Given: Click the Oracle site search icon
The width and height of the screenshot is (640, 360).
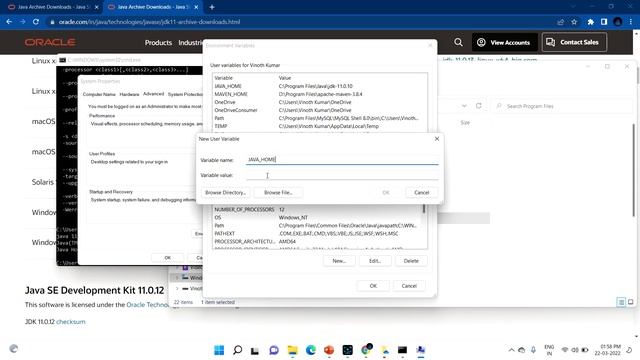Looking at the screenshot, I should pos(458,42).
